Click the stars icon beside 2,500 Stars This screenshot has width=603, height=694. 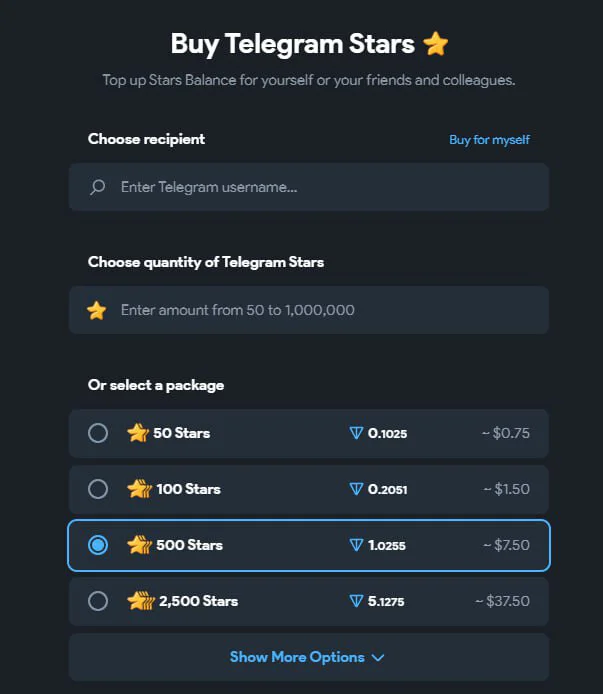pyautogui.click(x=141, y=601)
